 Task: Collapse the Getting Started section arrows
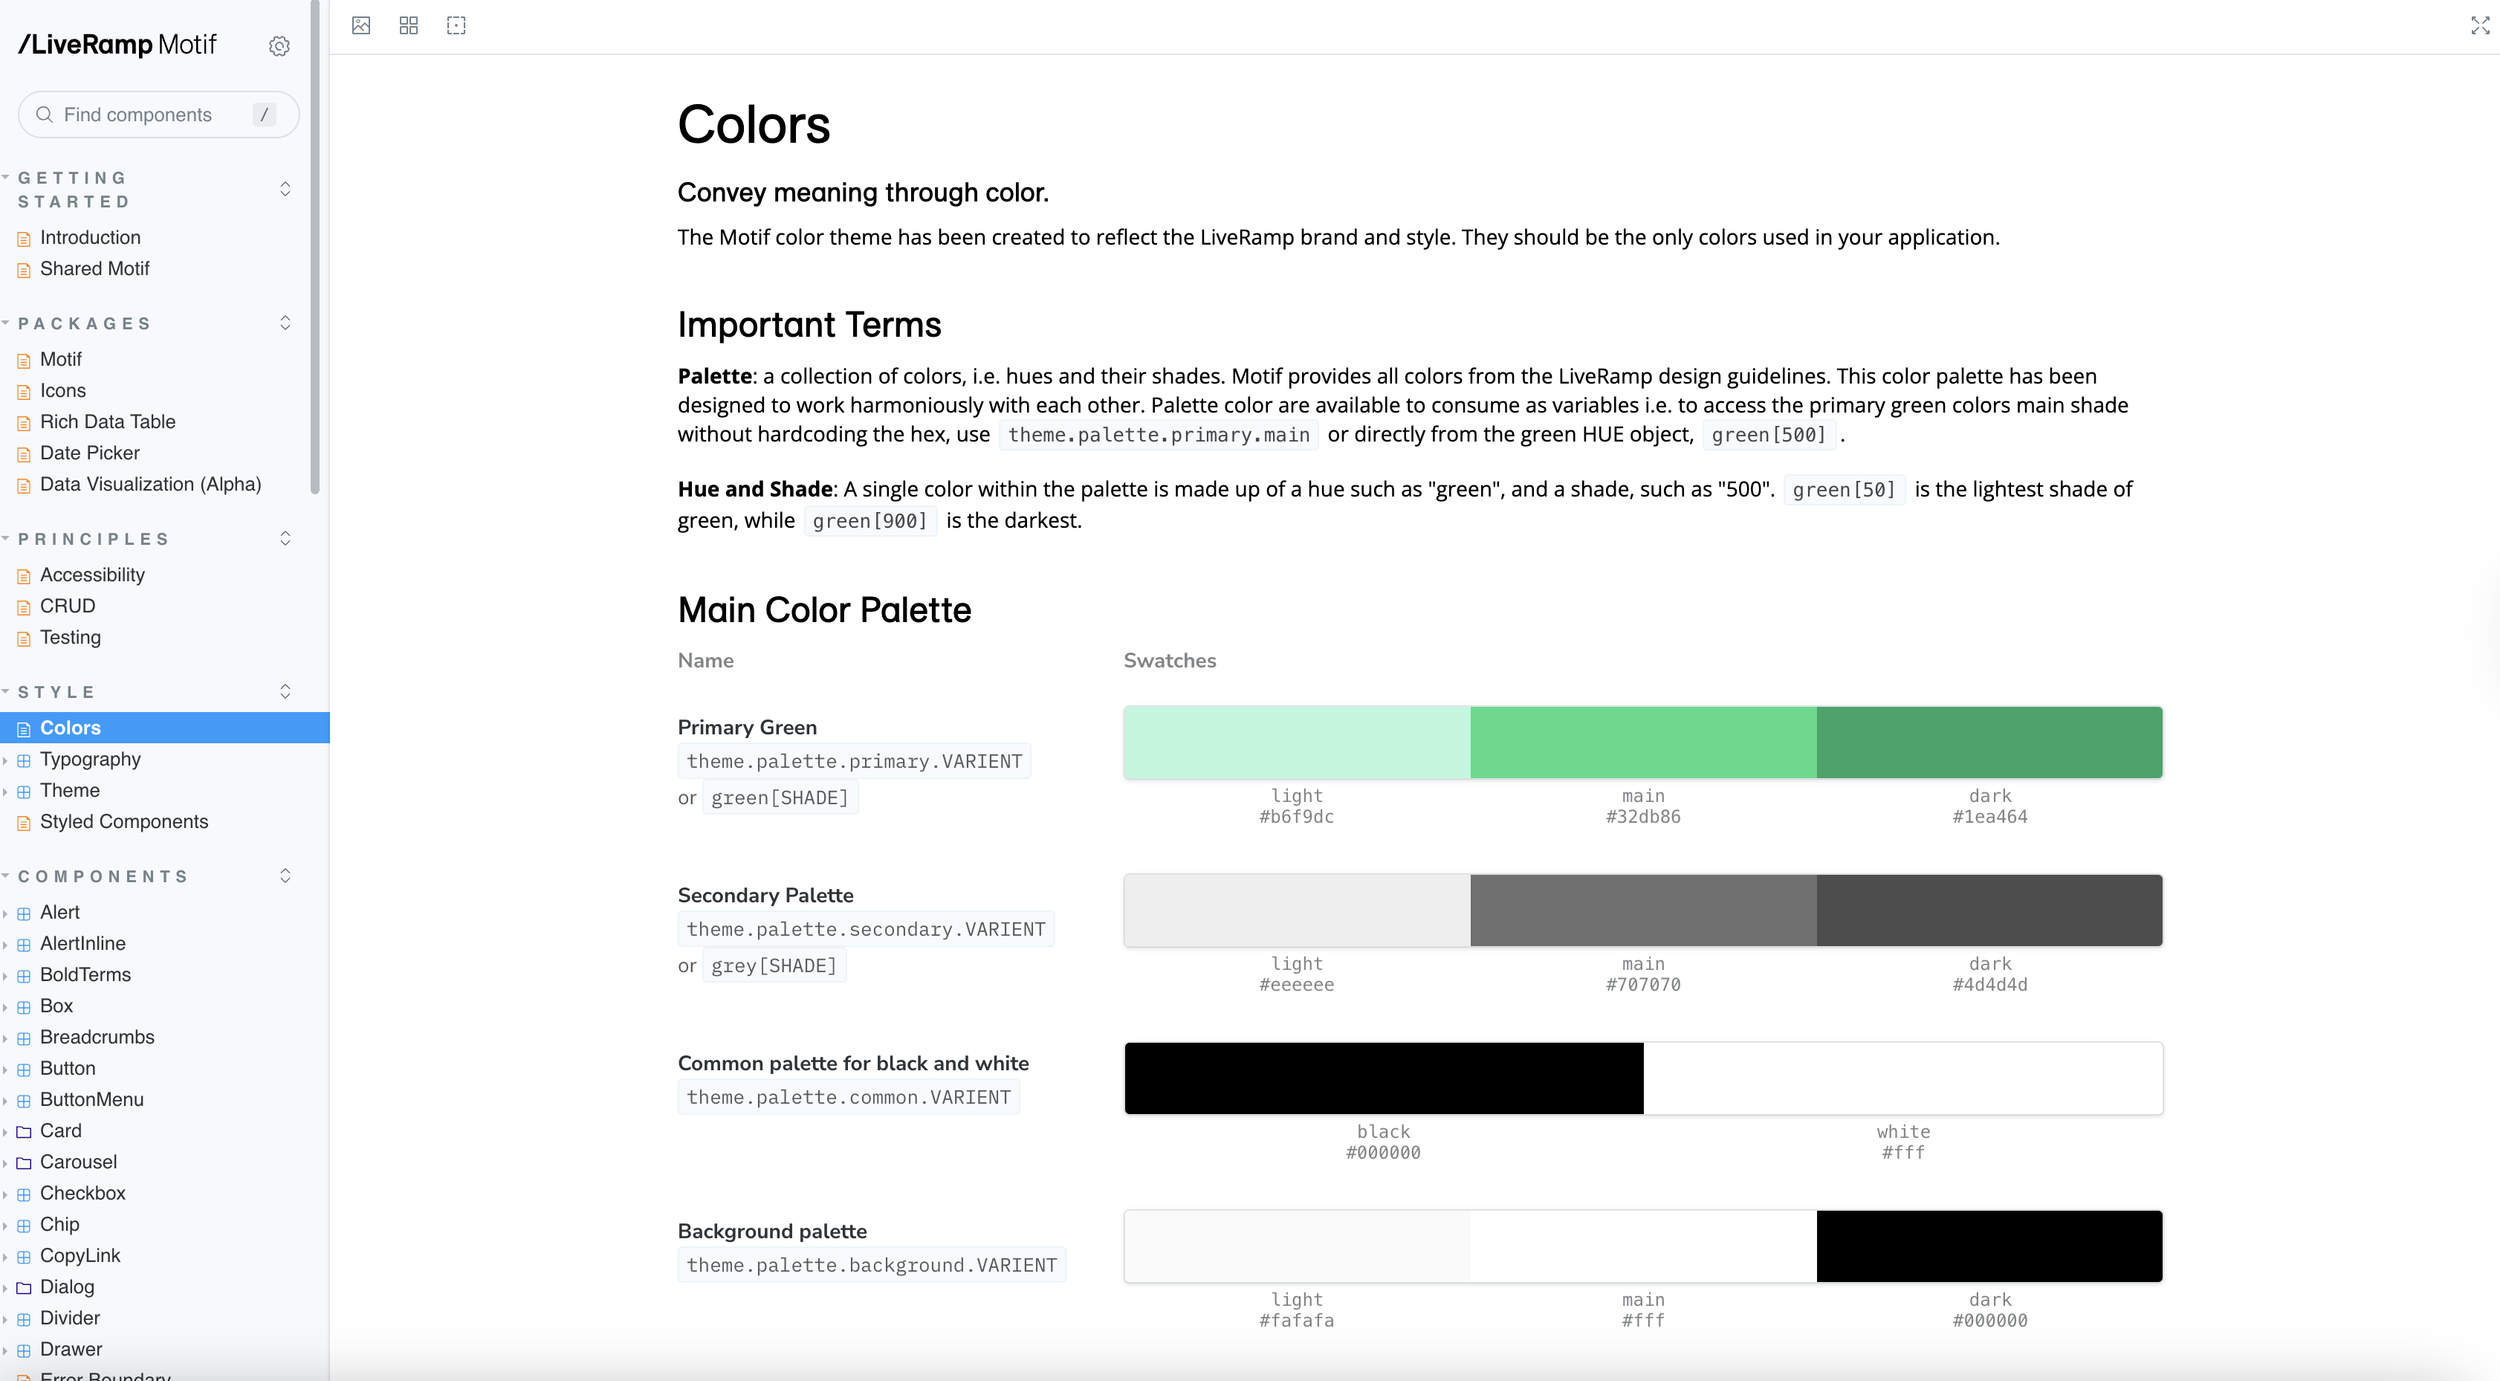(285, 189)
